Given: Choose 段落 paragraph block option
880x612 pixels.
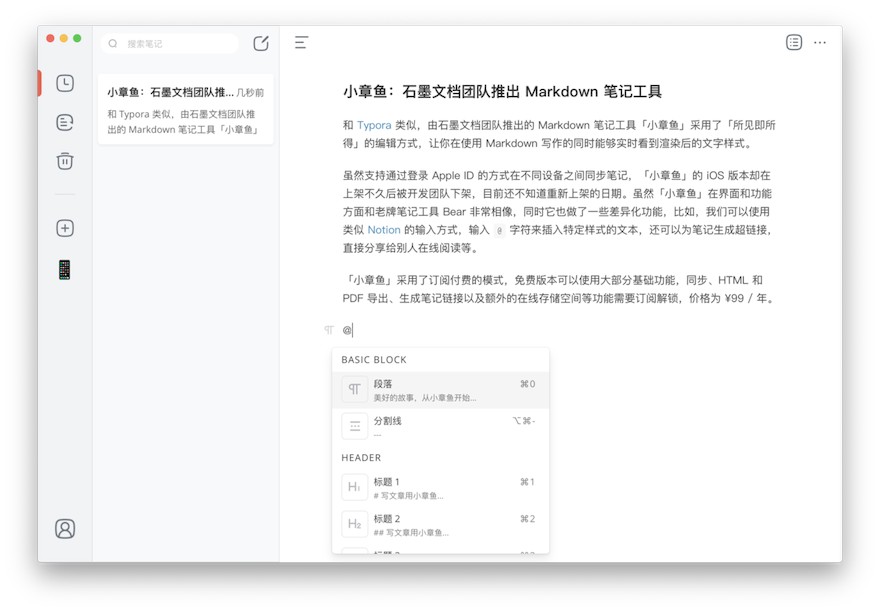Looking at the screenshot, I should pos(441,390).
